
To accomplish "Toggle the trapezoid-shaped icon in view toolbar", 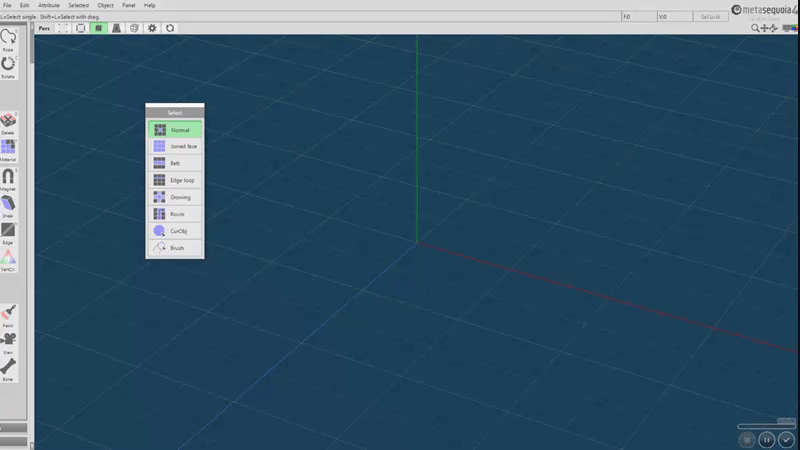I will 116,29.
